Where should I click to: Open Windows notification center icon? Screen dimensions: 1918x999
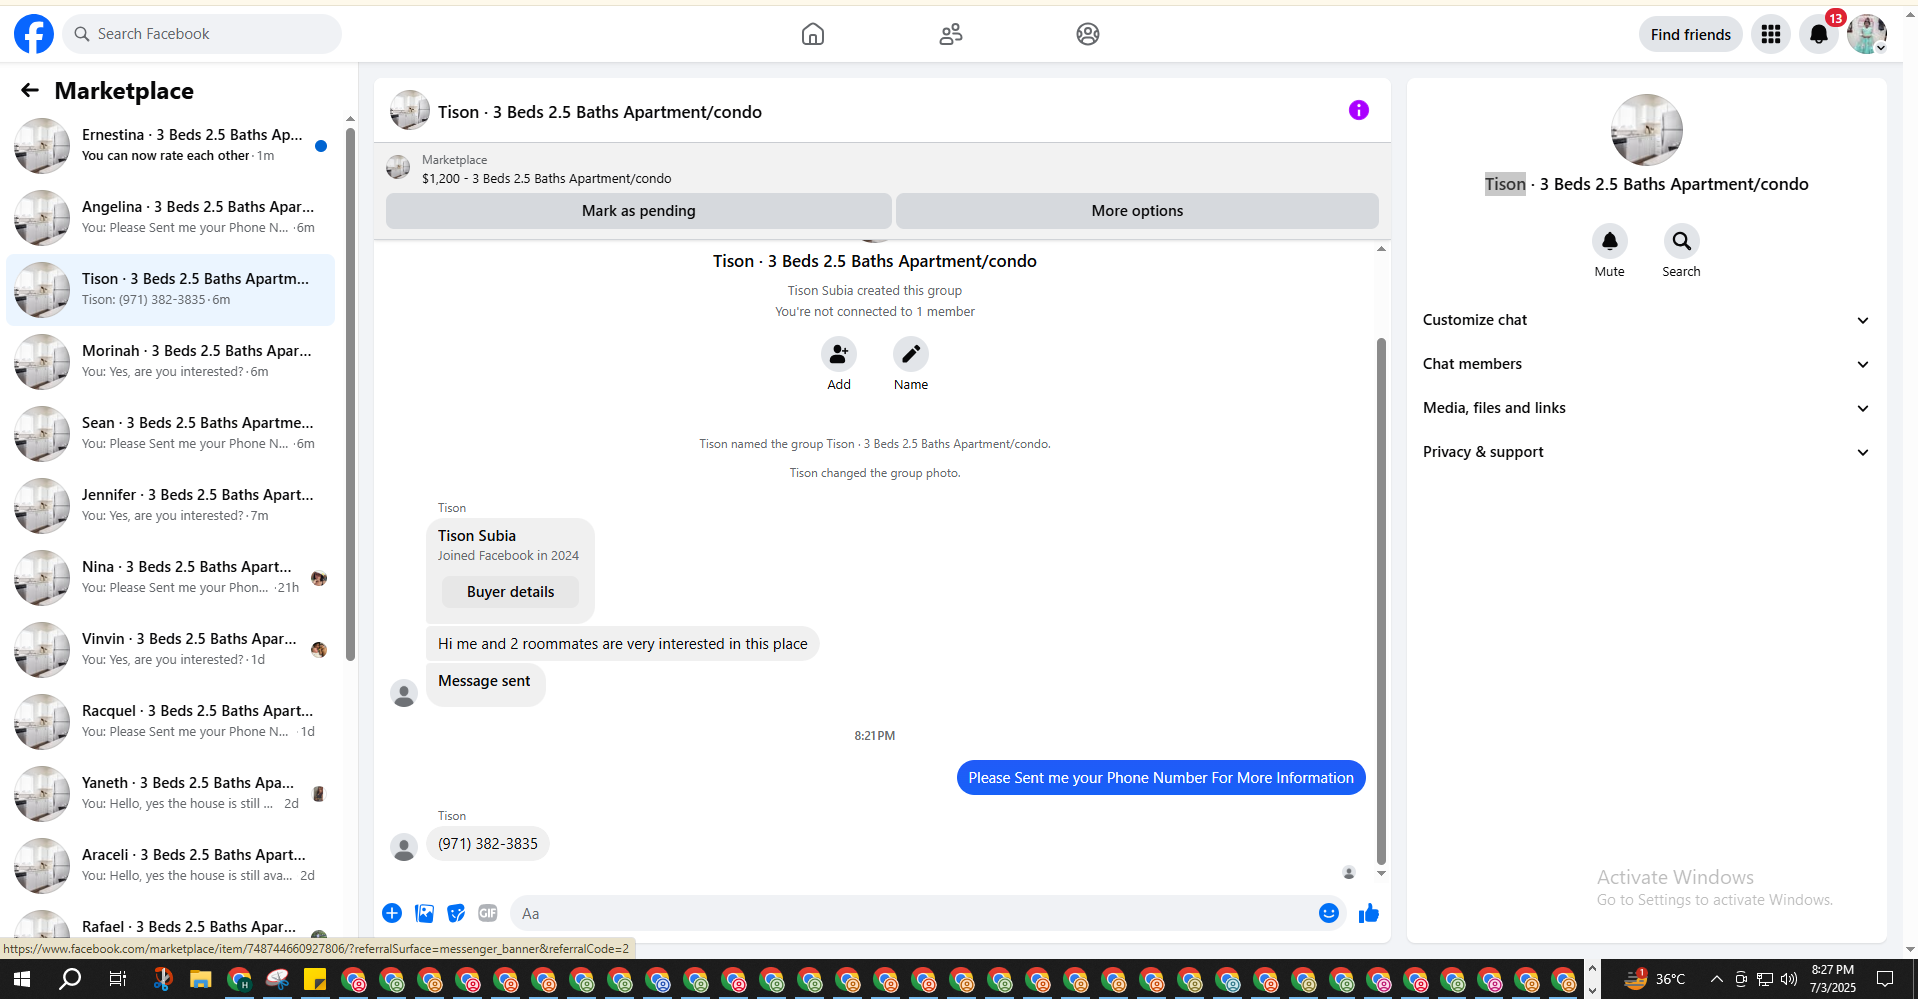(x=1885, y=979)
